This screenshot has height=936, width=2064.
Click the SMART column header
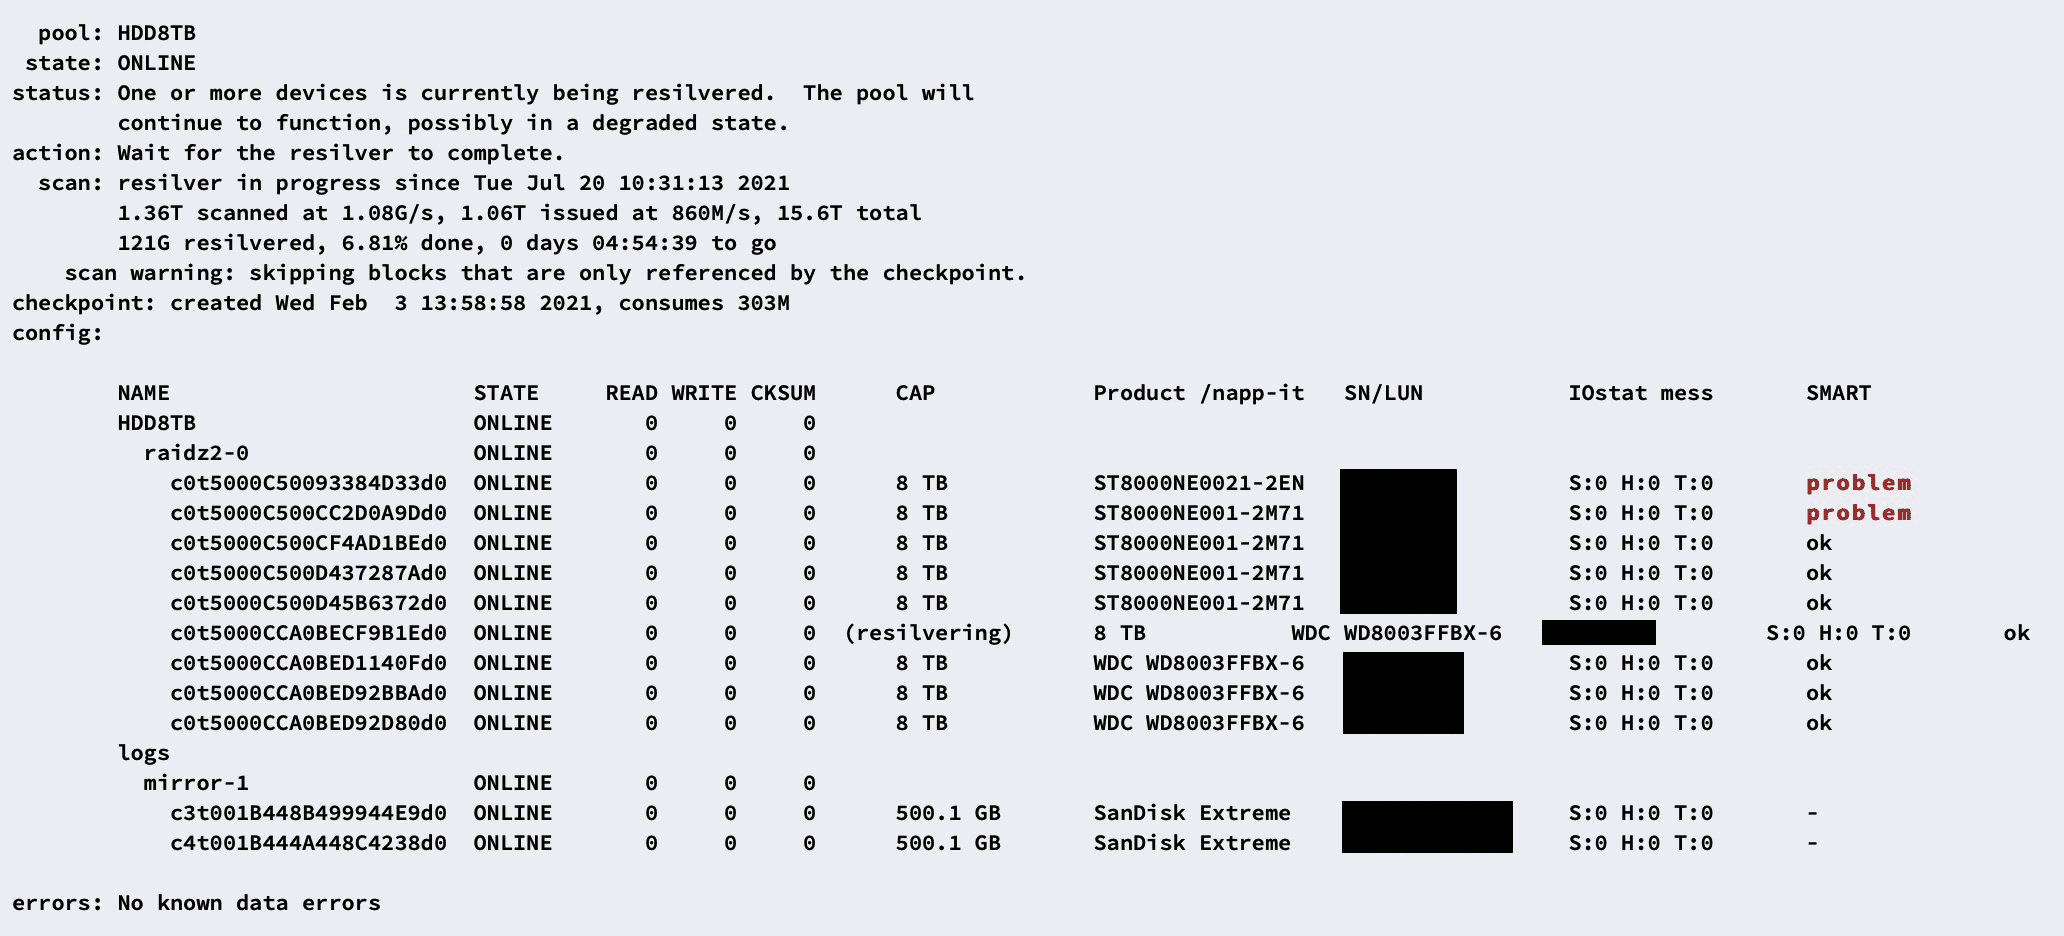point(1838,393)
